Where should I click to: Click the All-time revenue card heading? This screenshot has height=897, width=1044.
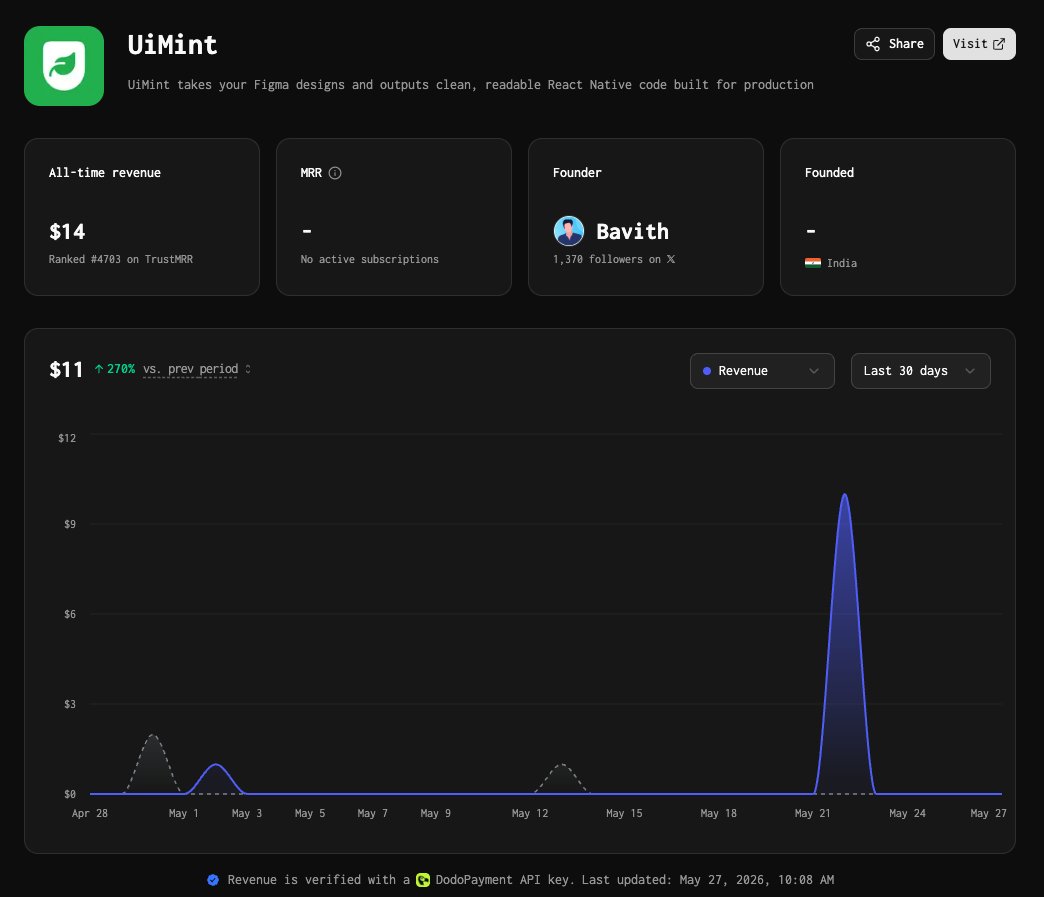pos(105,172)
